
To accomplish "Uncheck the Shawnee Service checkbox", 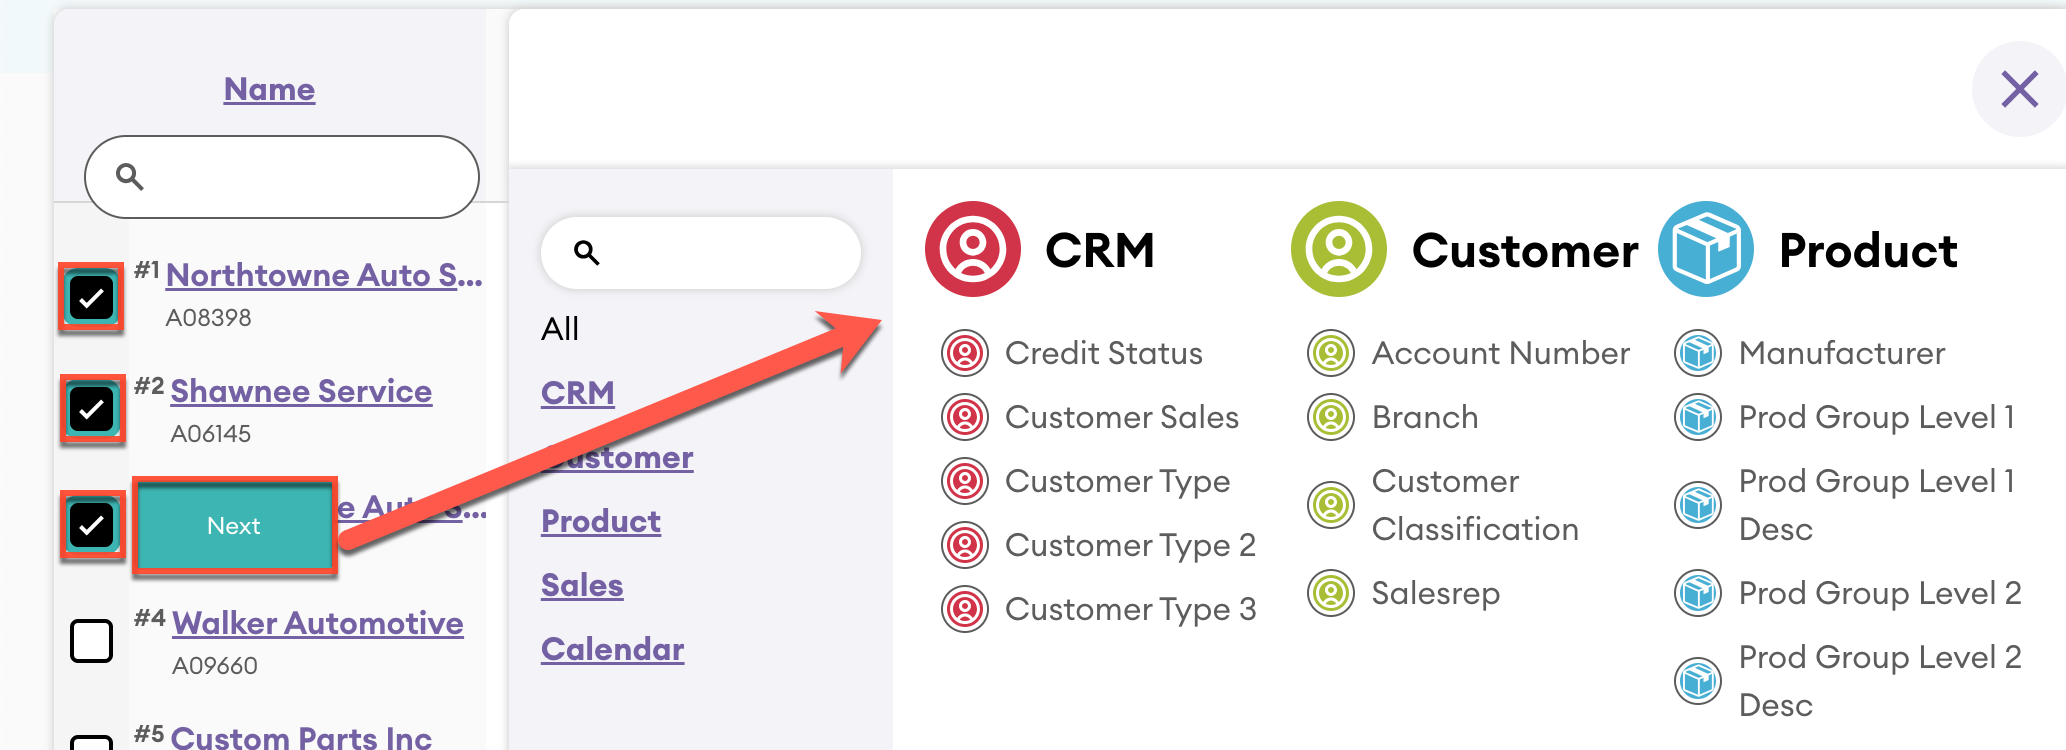I will 91,409.
